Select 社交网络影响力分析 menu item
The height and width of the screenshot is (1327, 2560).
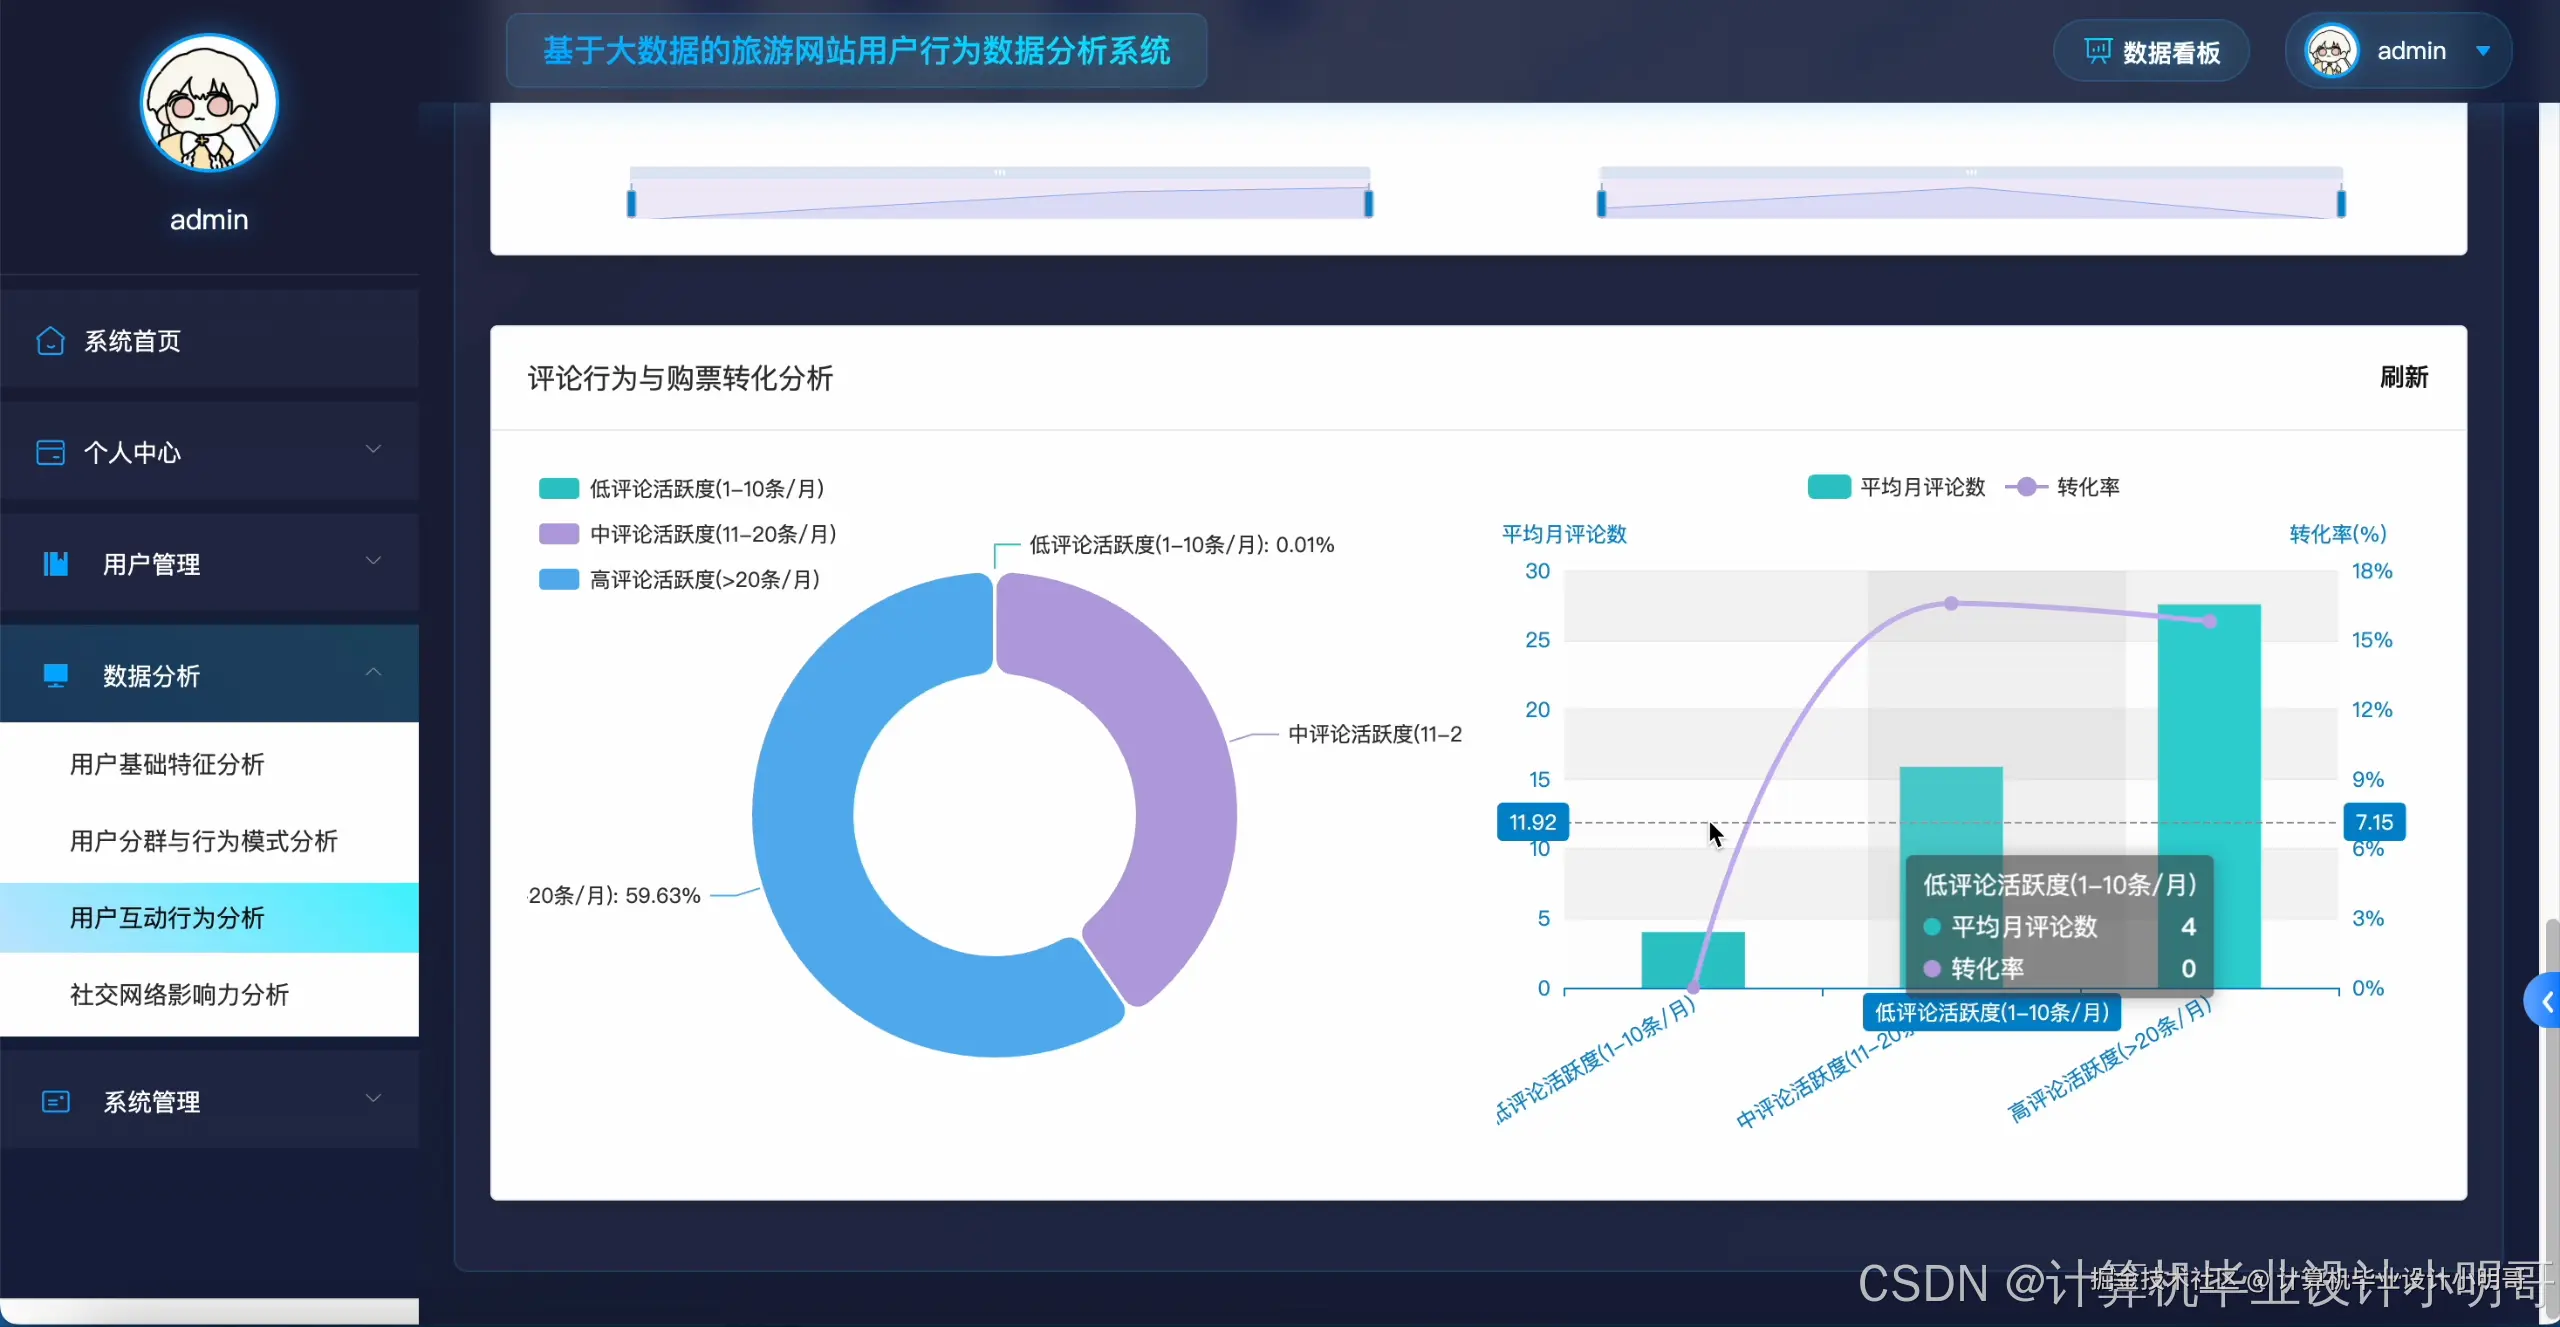(179, 994)
